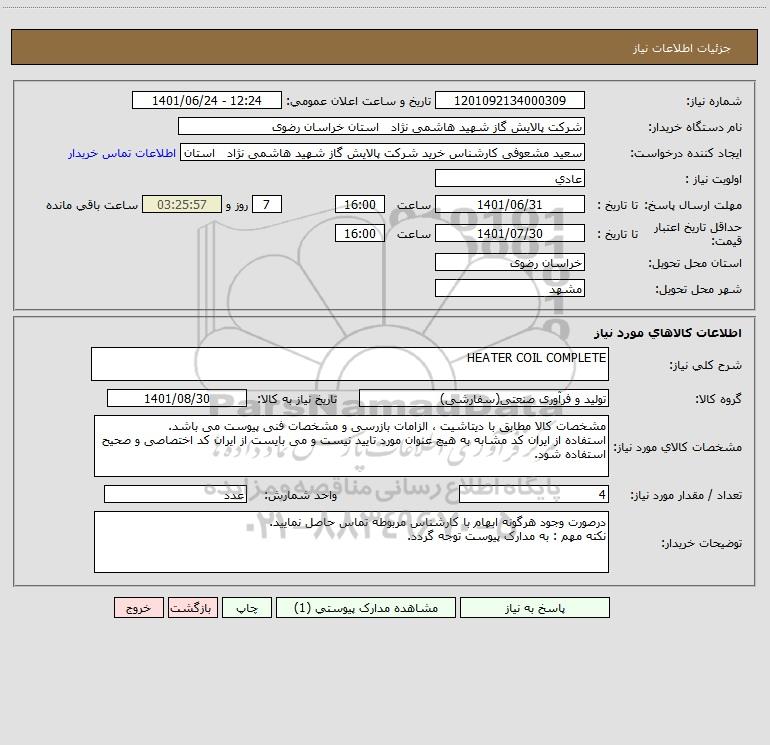Click the label اولویت نیاز
Viewport: 770px width, 745px height.
pos(713,179)
